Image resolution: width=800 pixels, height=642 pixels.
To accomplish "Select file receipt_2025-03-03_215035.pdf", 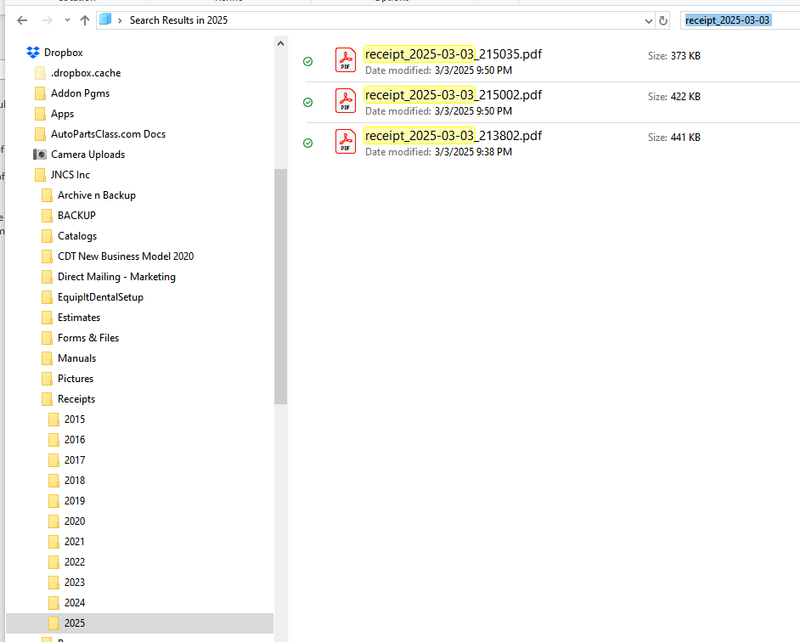I will coord(453,54).
